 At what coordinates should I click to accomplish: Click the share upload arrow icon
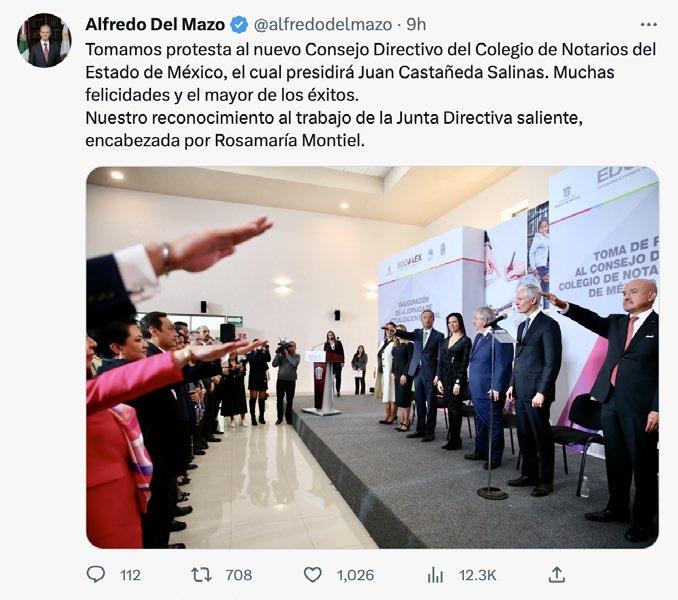click(x=556, y=574)
